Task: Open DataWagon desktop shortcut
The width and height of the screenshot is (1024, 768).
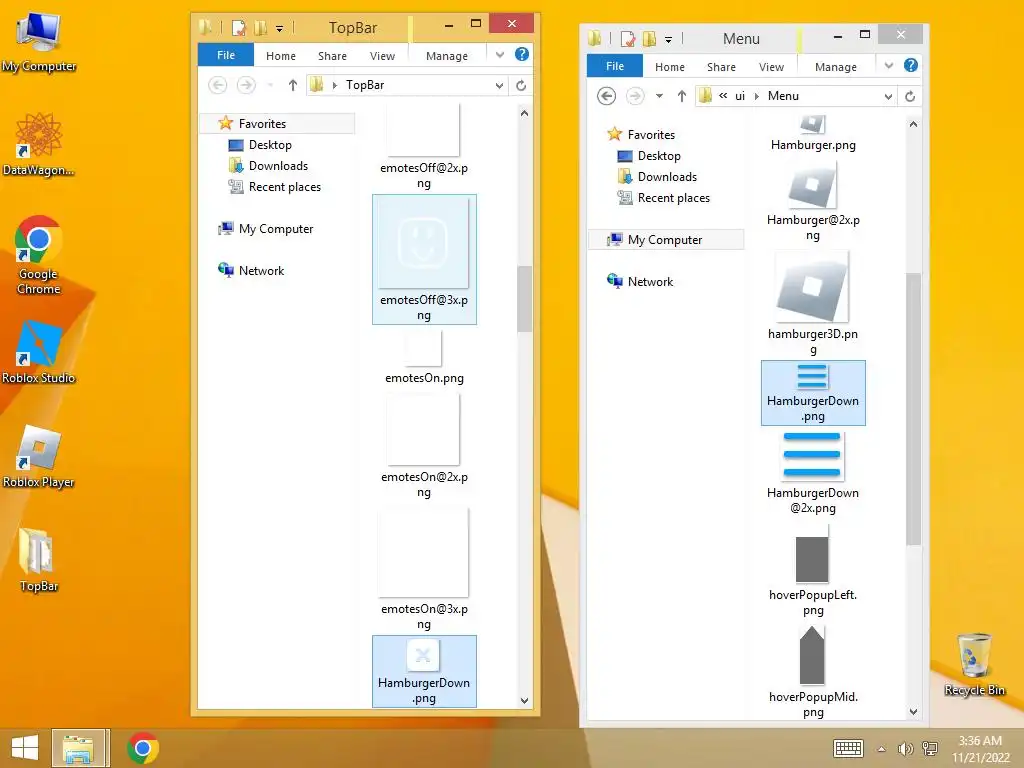Action: pos(39,144)
